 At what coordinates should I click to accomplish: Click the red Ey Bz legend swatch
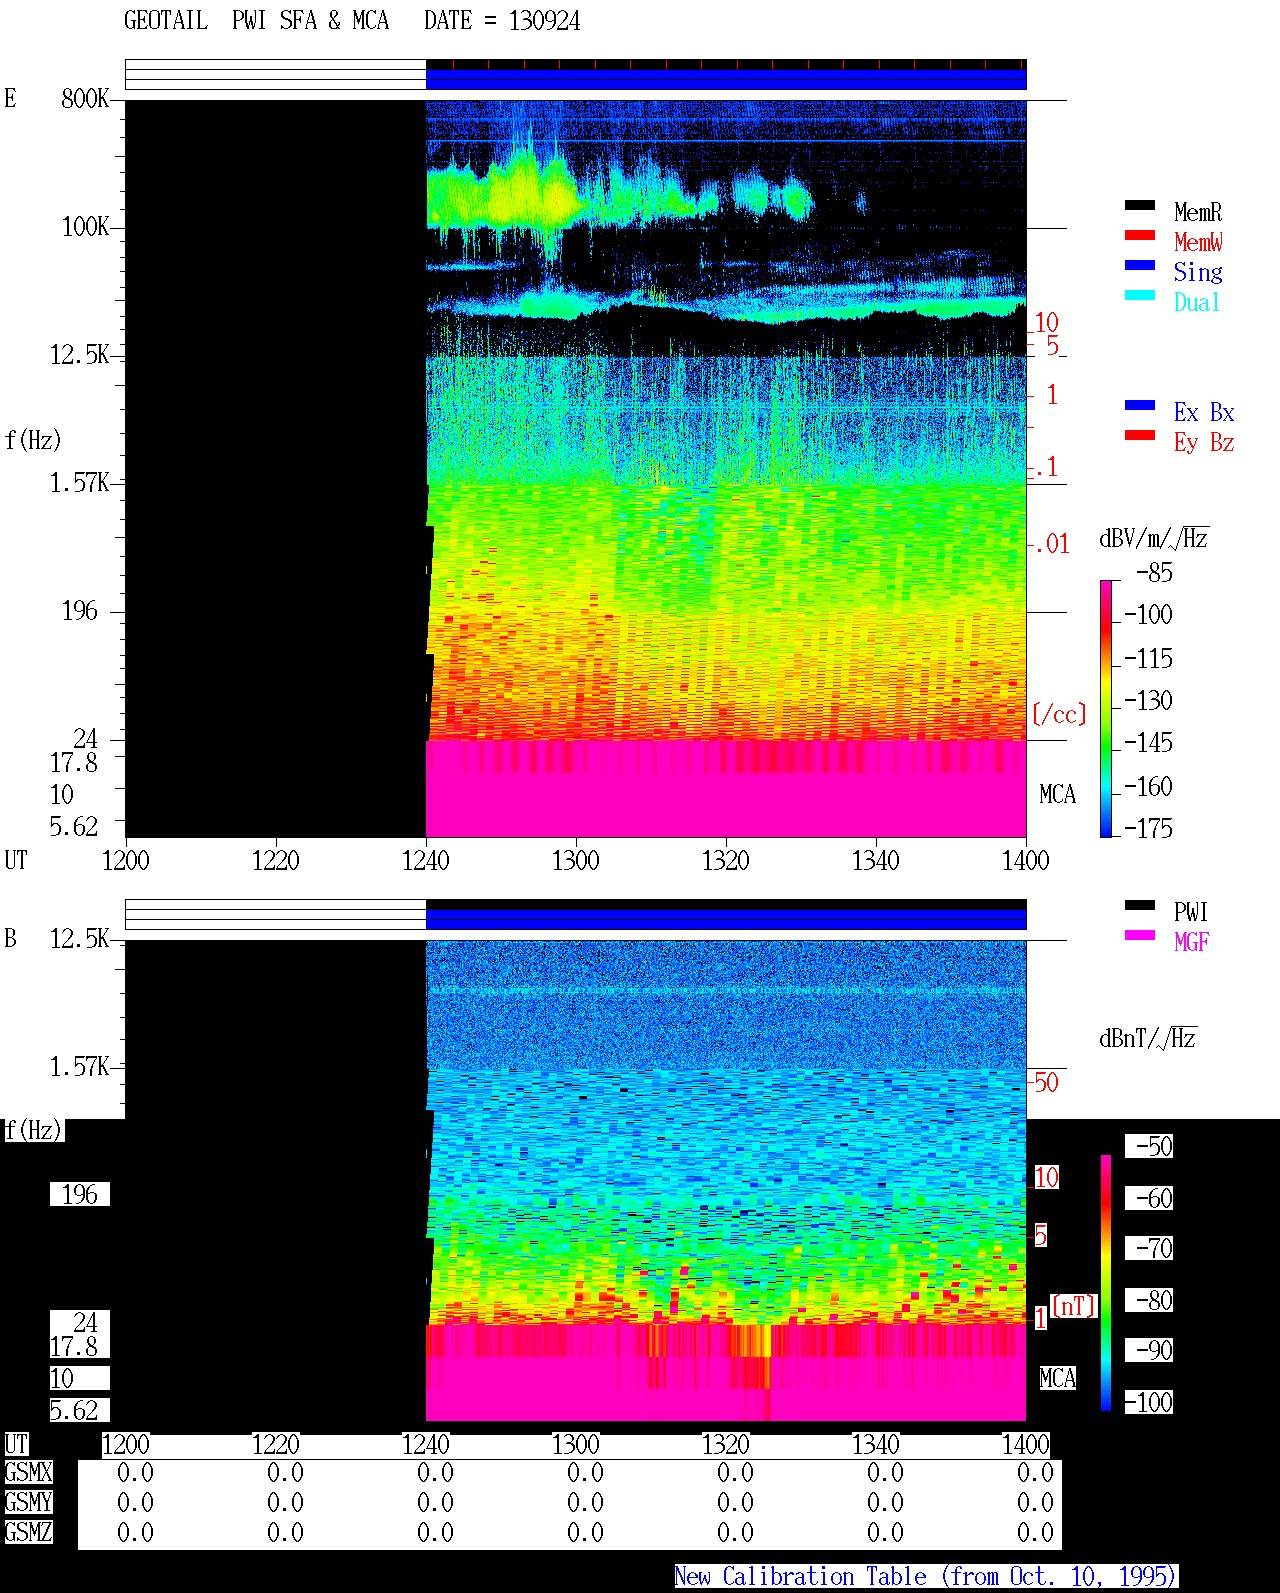(x=1140, y=435)
